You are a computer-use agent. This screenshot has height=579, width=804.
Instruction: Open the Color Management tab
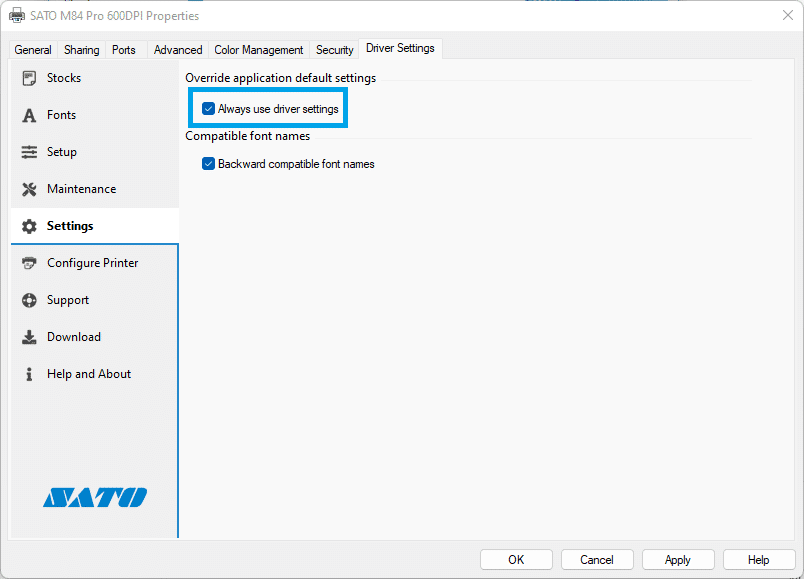tap(258, 50)
